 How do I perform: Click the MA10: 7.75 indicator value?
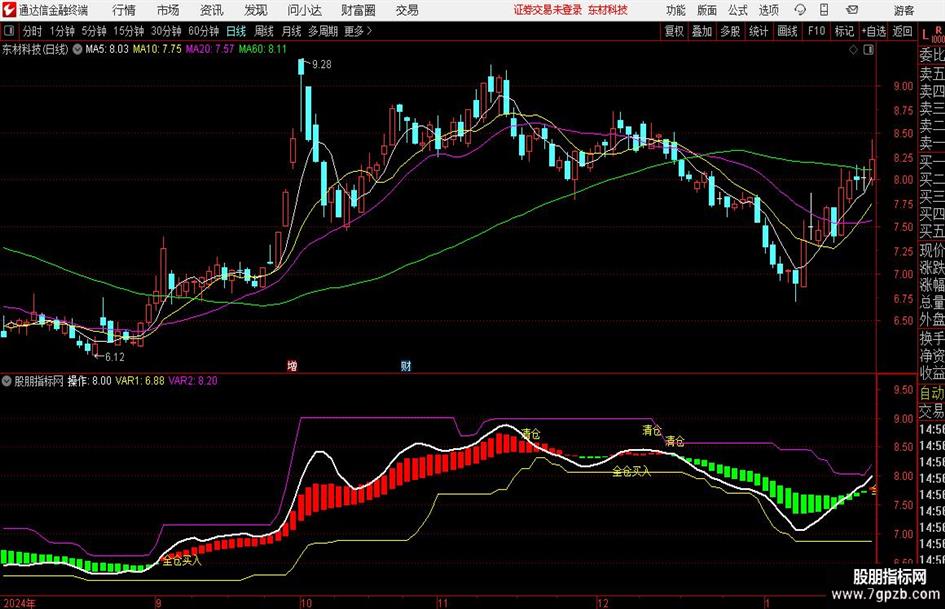[x=157, y=49]
